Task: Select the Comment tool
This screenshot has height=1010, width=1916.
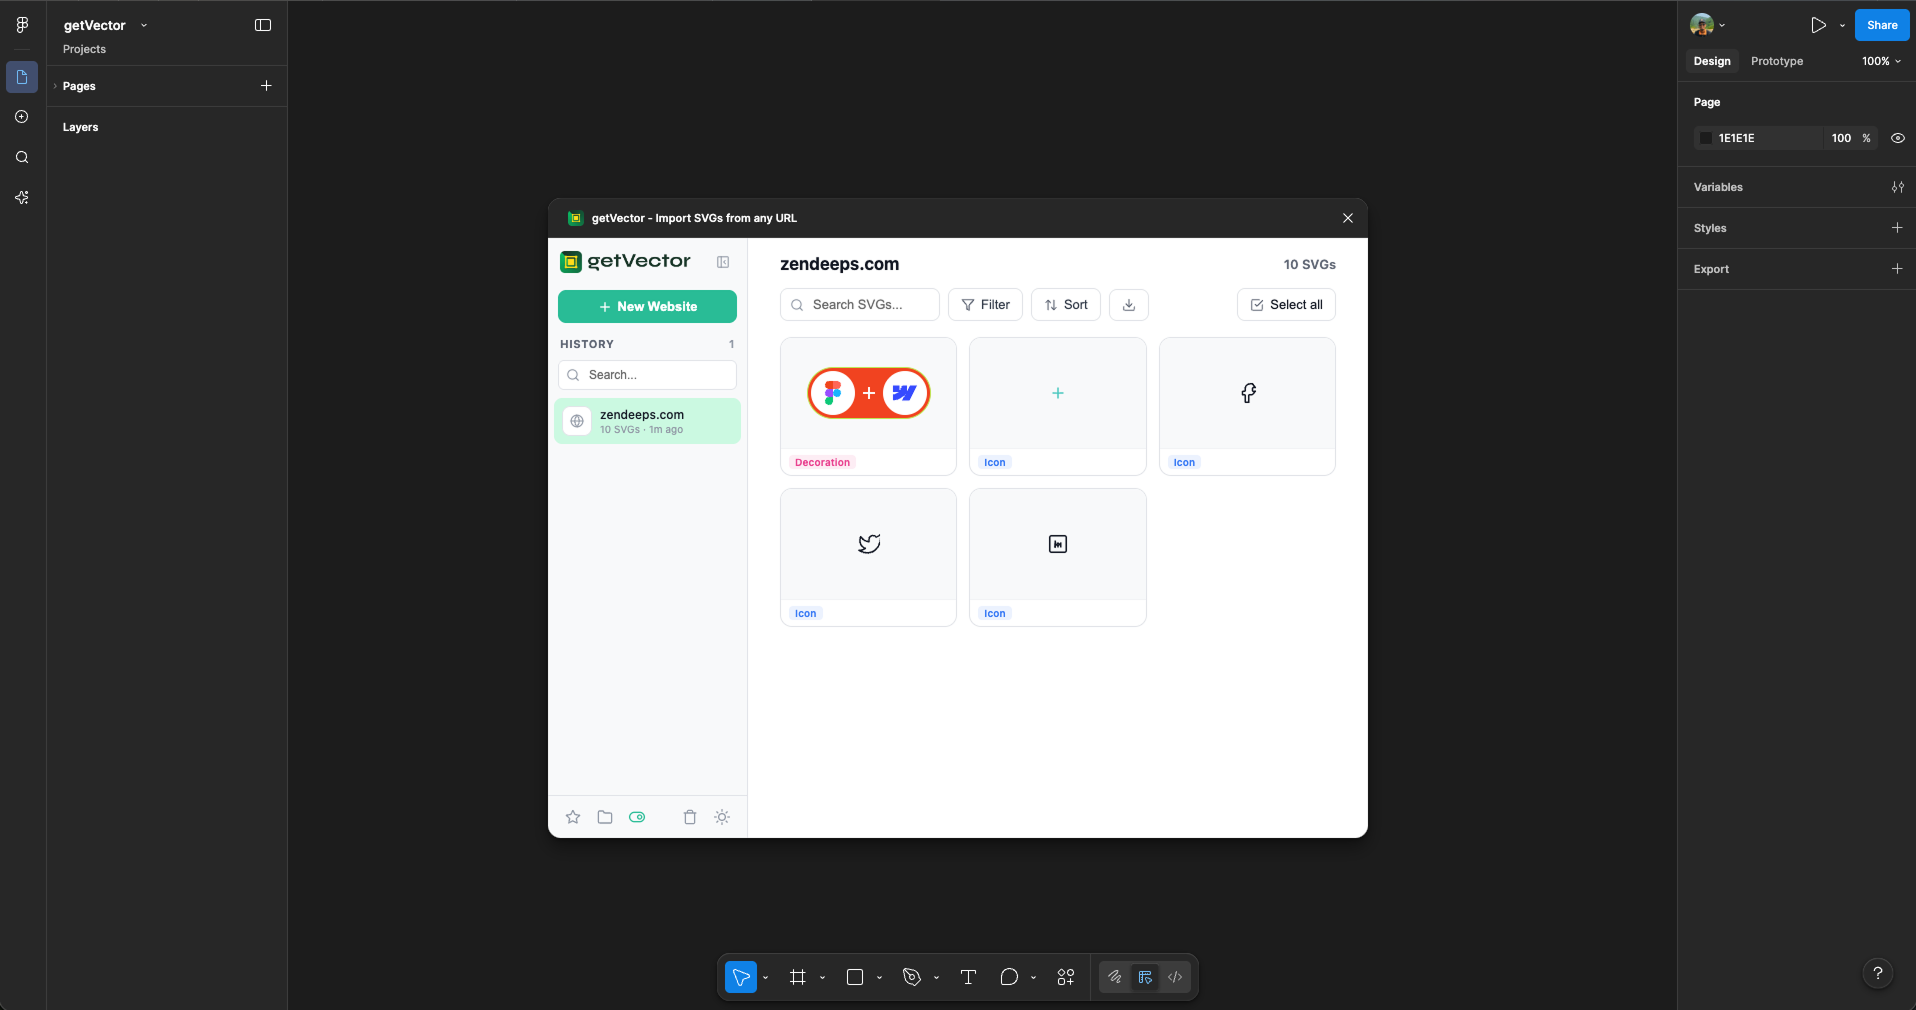Action: tap(1009, 977)
